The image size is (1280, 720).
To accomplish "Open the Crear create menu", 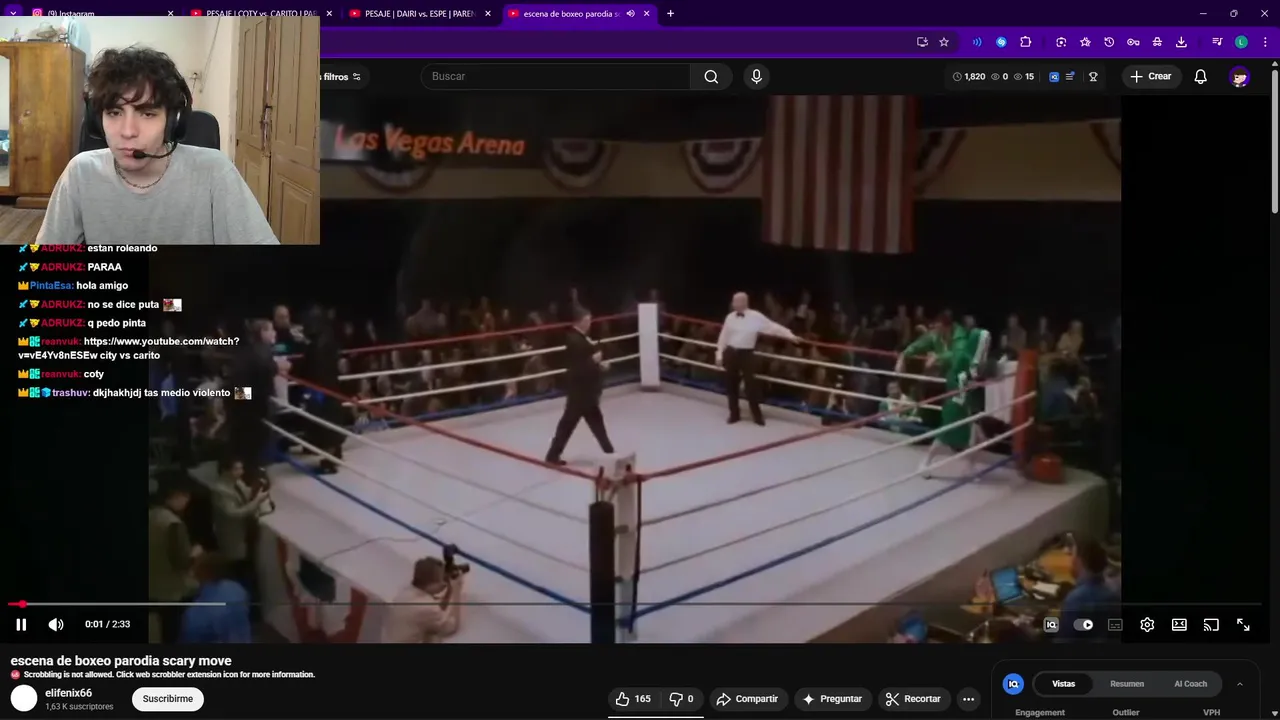I will coord(1150,76).
